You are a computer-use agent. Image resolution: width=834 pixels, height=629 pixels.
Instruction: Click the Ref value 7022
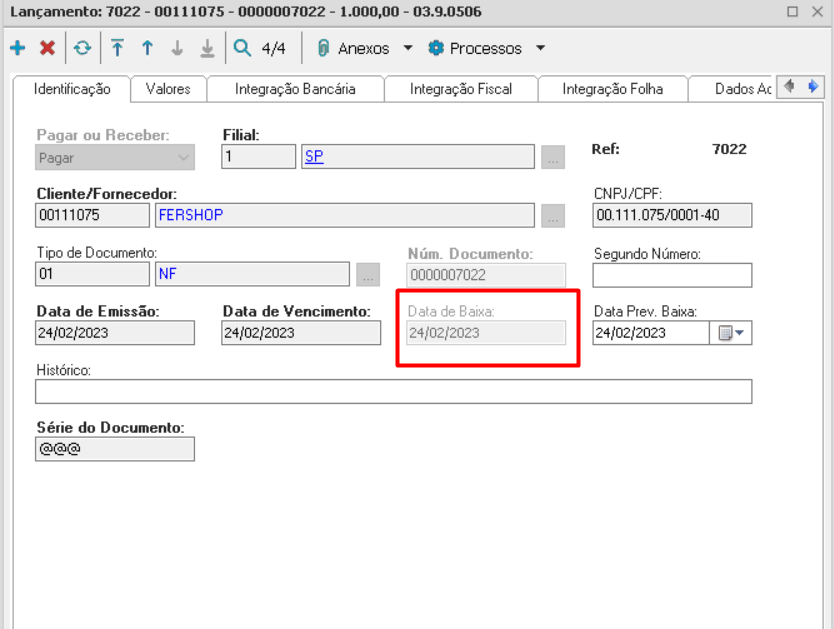(729, 149)
